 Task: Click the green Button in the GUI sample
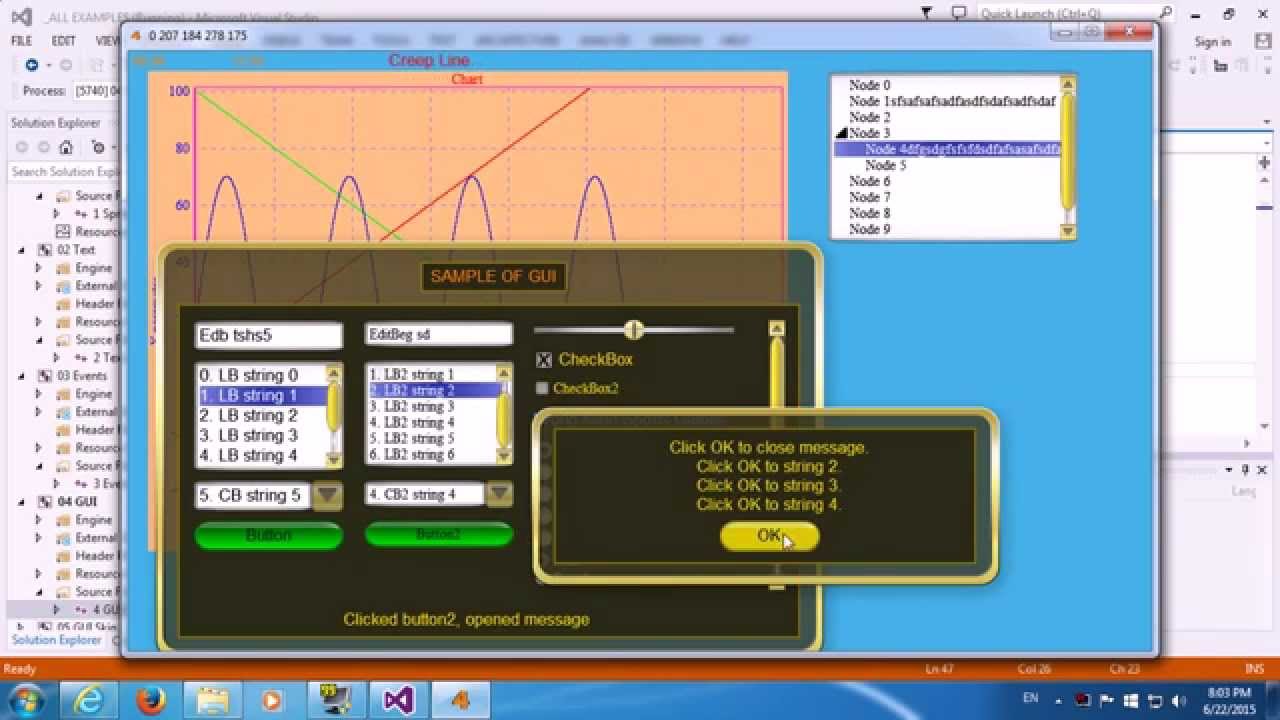click(268, 536)
